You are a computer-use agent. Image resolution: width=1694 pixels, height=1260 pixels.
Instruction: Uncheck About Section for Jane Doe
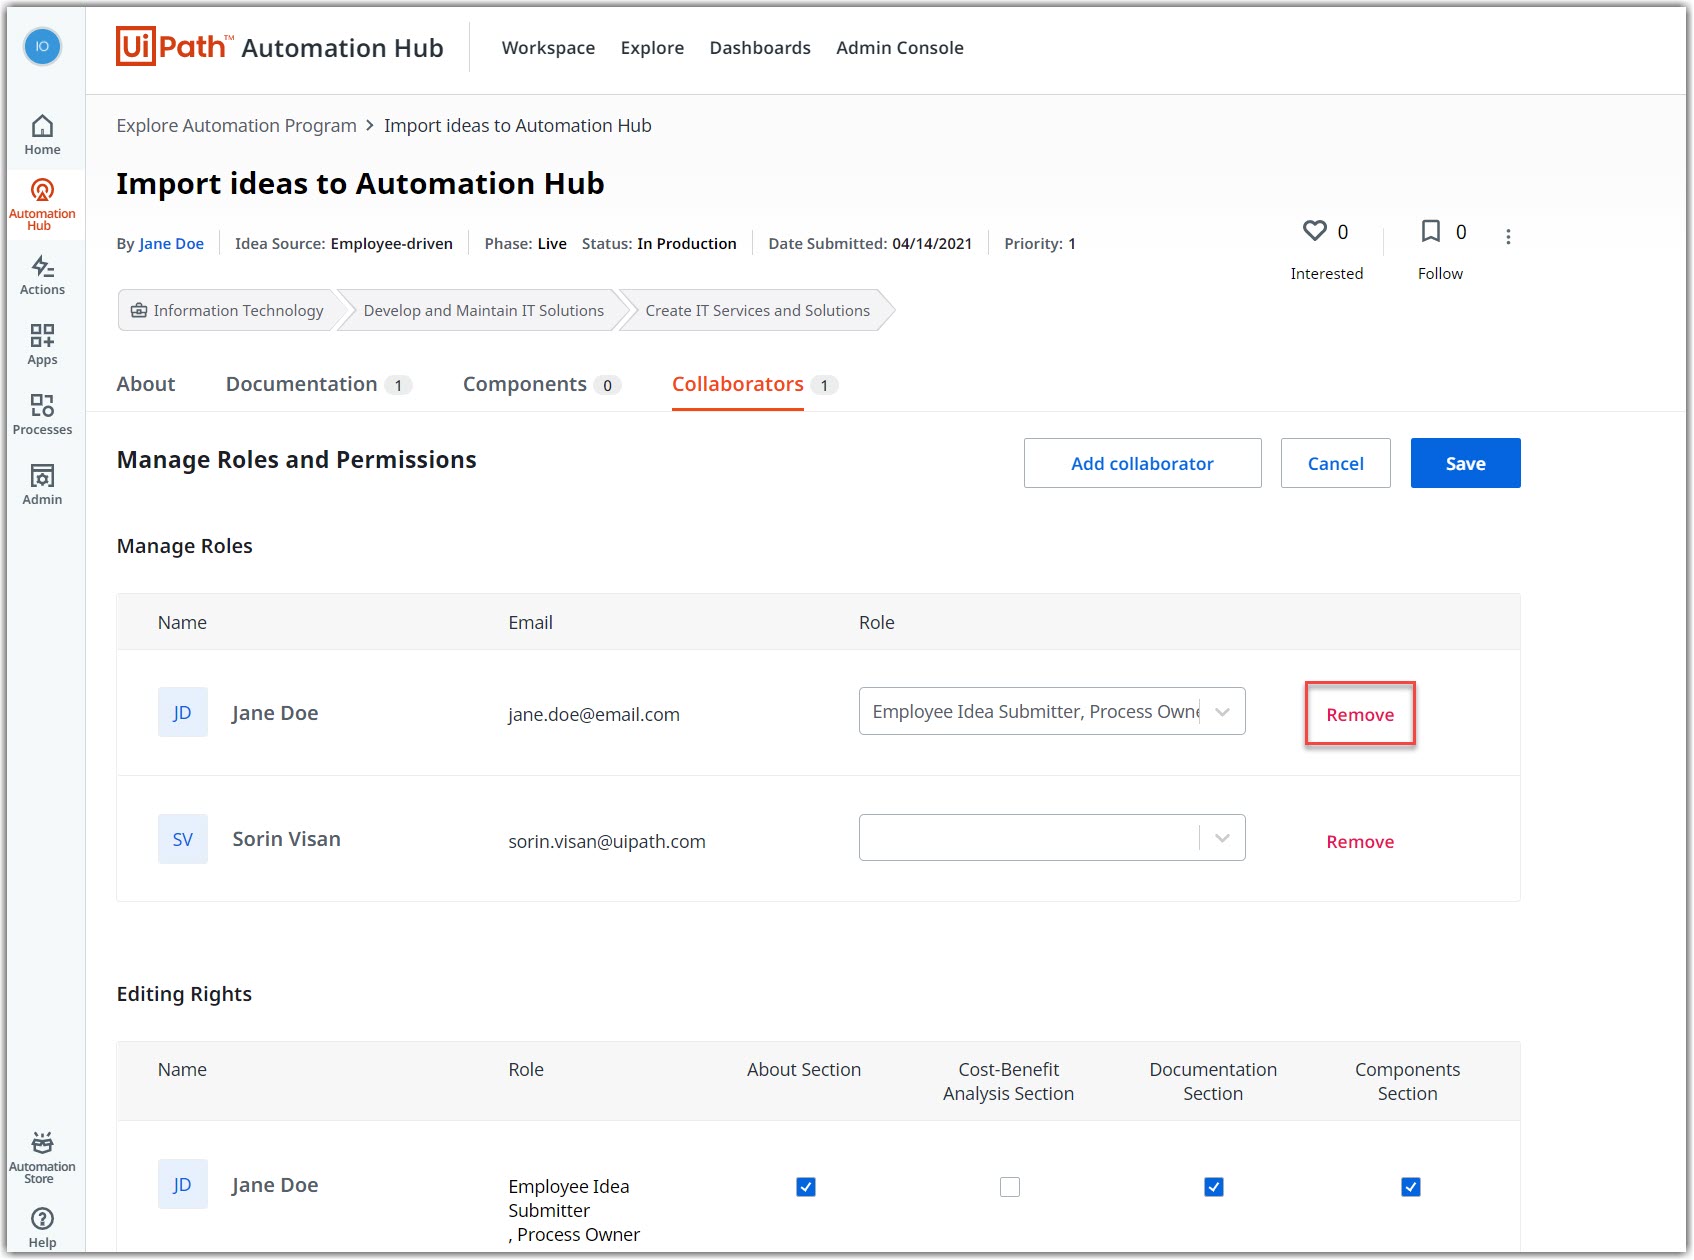point(806,1187)
